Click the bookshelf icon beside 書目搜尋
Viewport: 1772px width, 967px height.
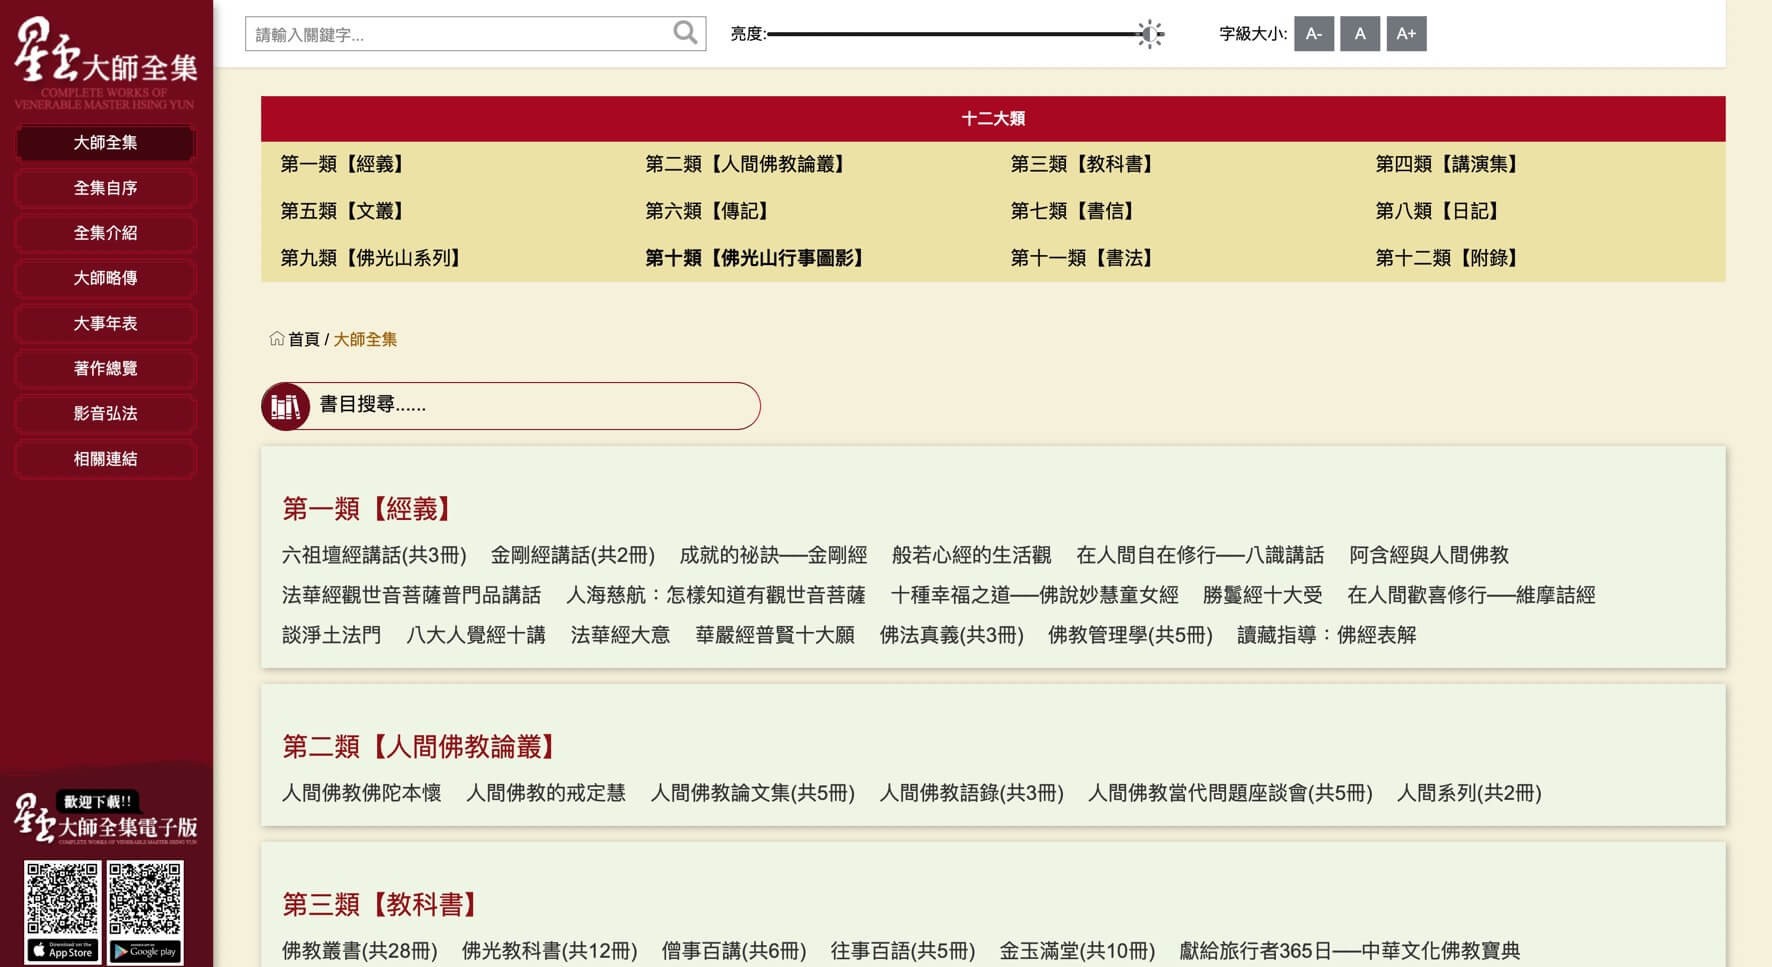[285, 406]
